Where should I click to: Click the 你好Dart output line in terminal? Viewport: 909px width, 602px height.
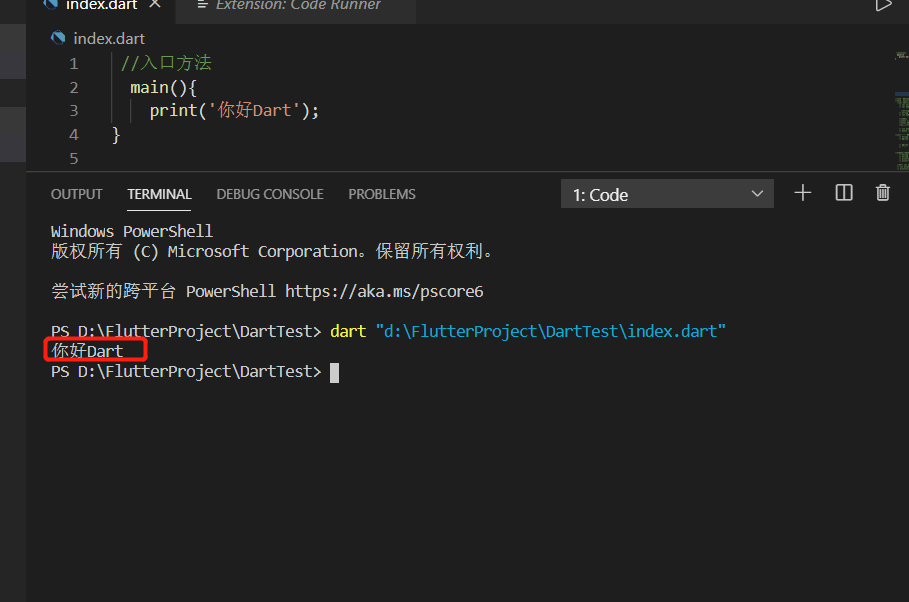coord(87,351)
